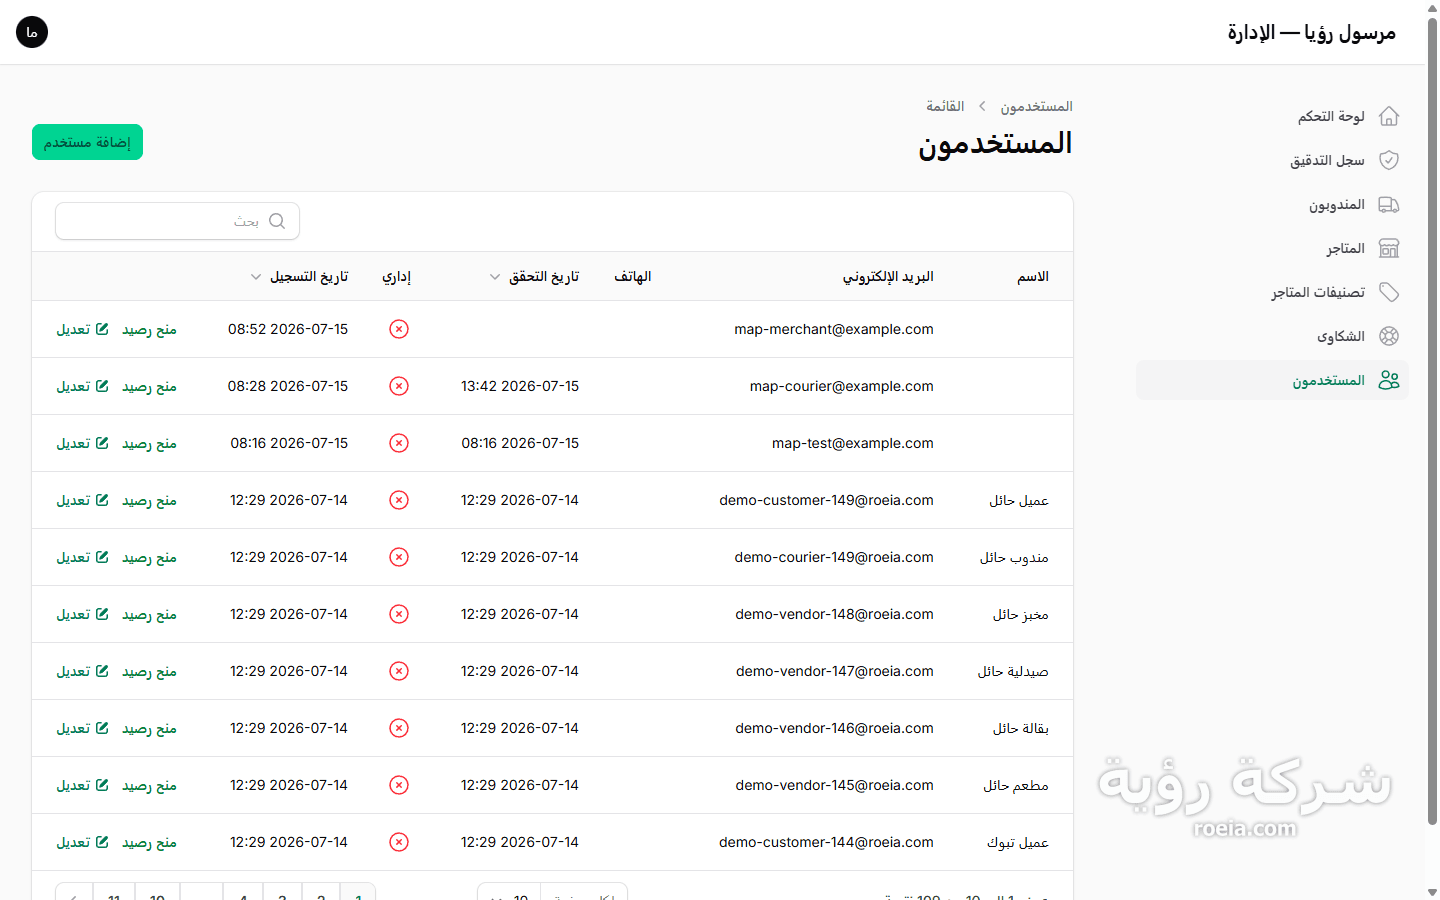Click admin X icon for مطعم حائل row
Image resolution: width=1440 pixels, height=900 pixels.
coord(399,785)
